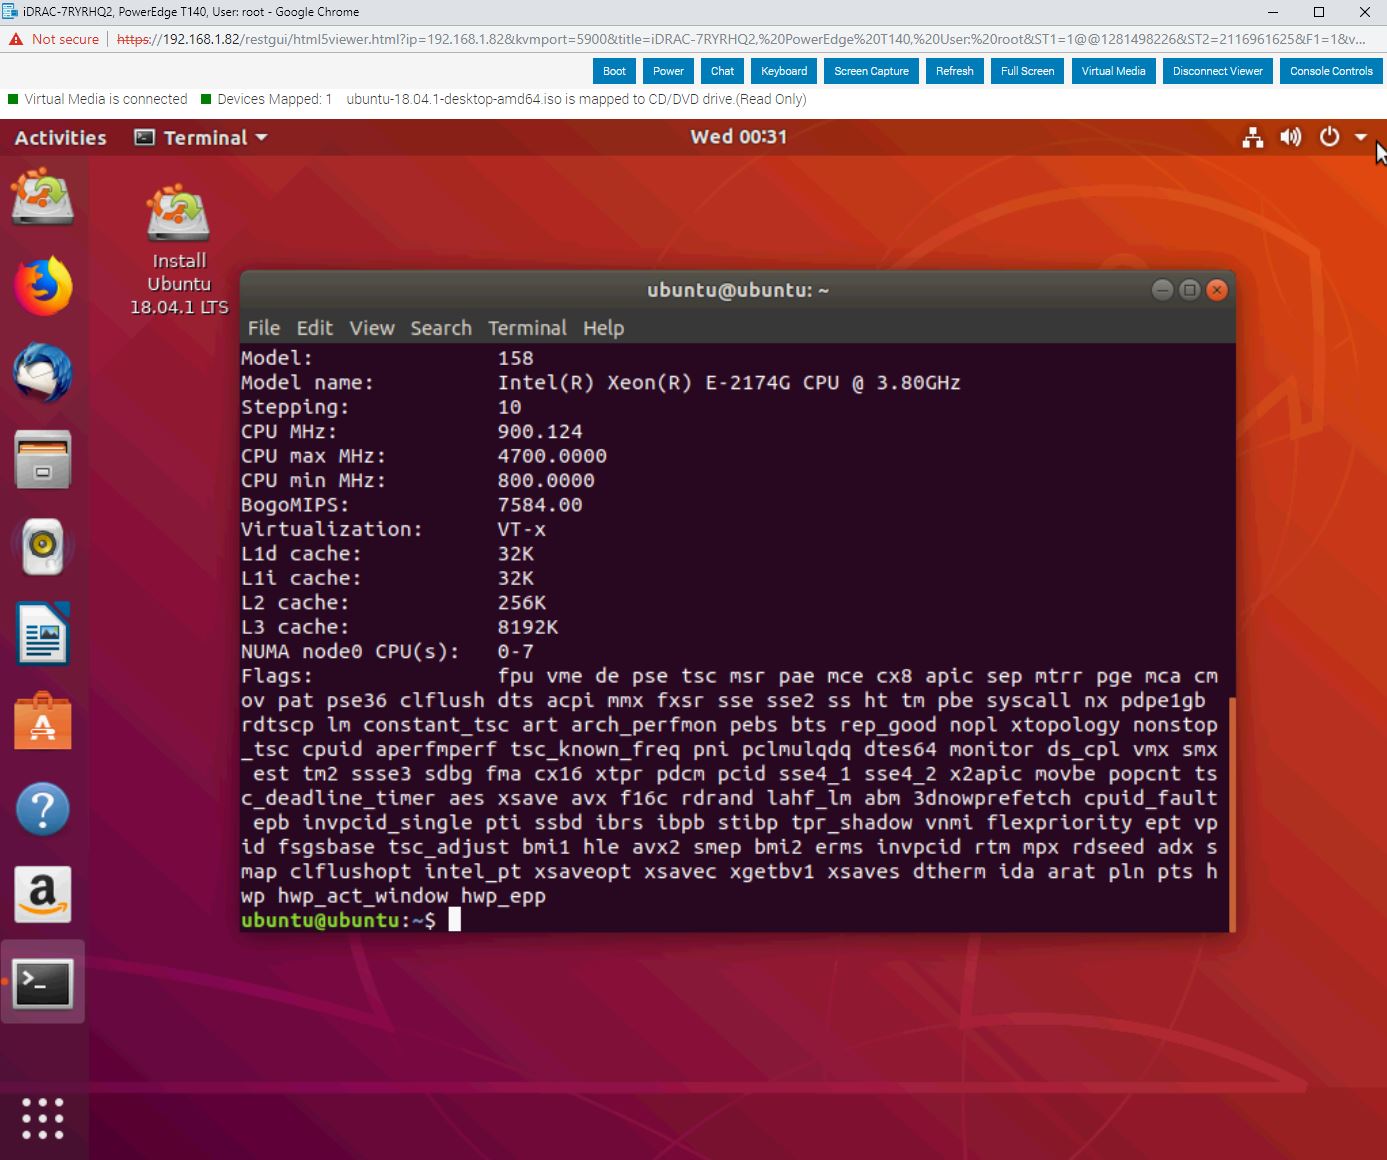Click the Virtual Media is connected status

pos(98,99)
